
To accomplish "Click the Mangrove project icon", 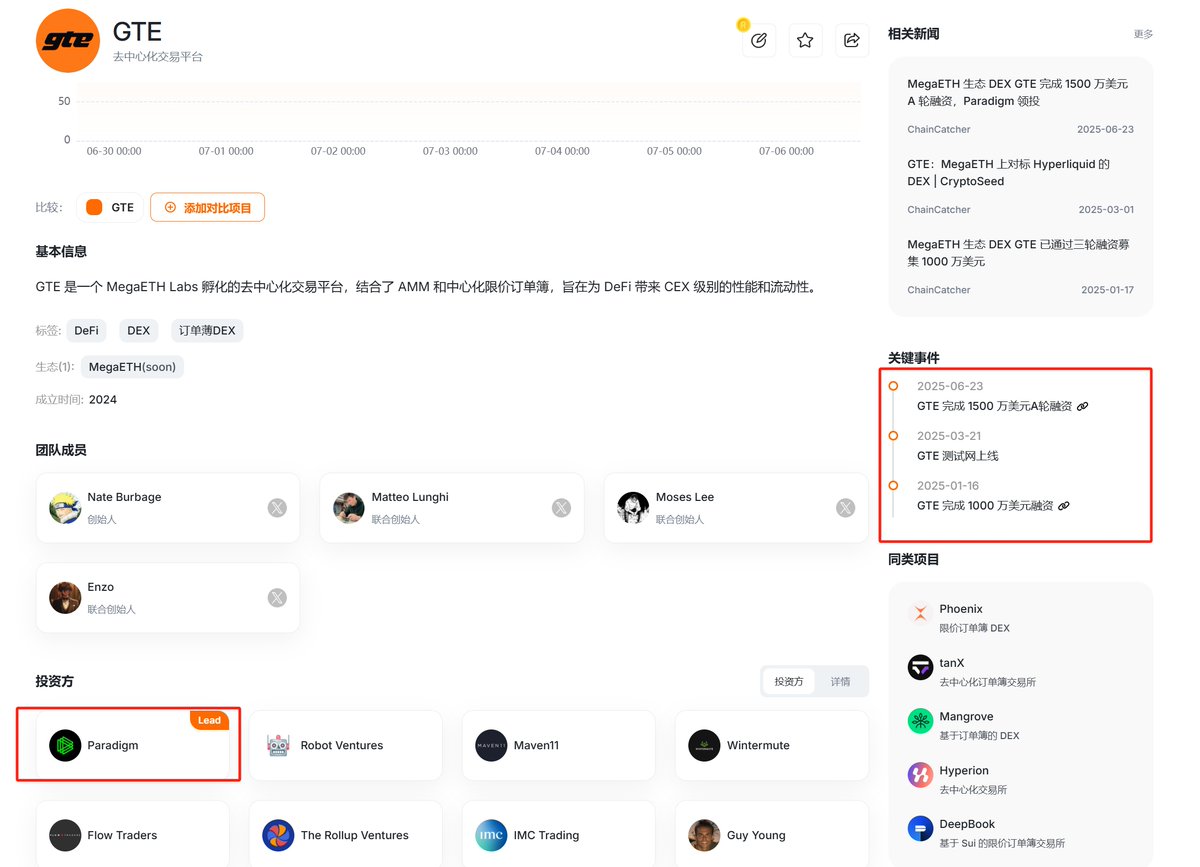I will tap(920, 722).
